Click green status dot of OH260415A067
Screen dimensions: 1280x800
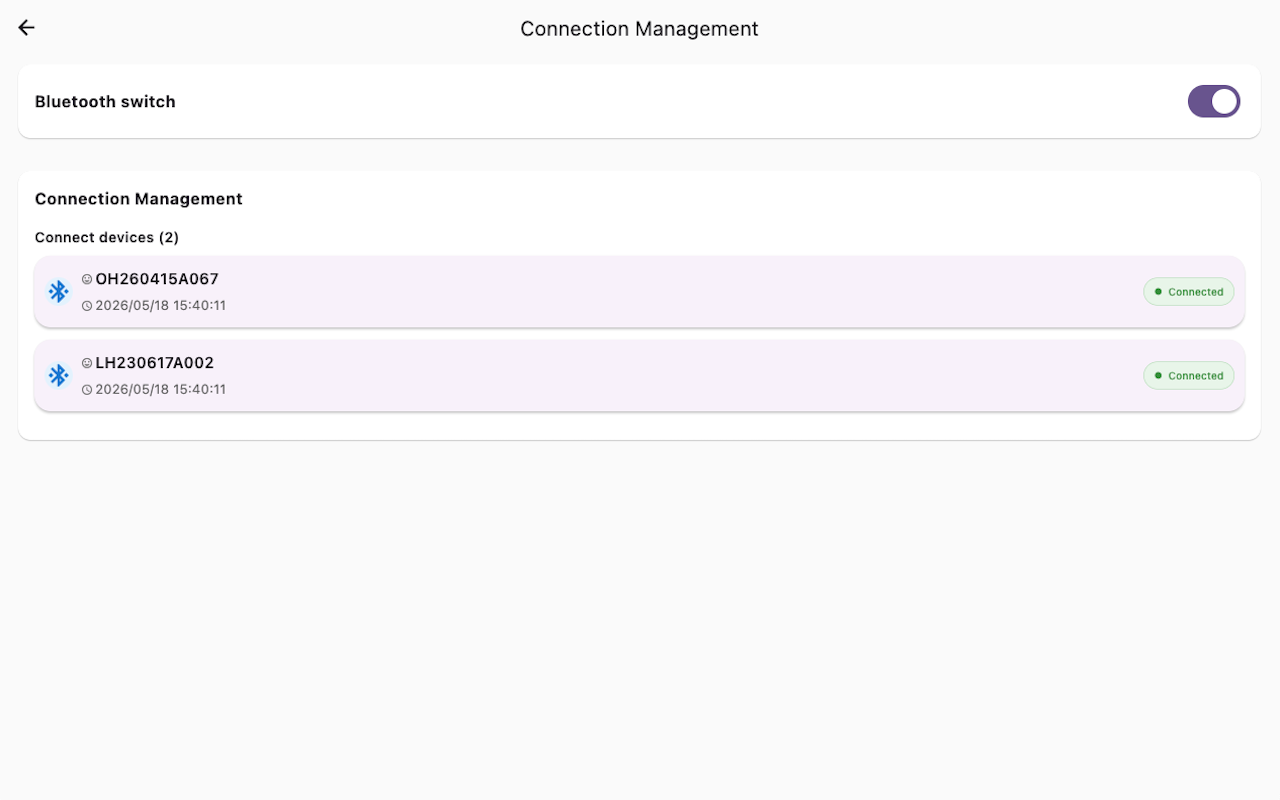click(1158, 292)
